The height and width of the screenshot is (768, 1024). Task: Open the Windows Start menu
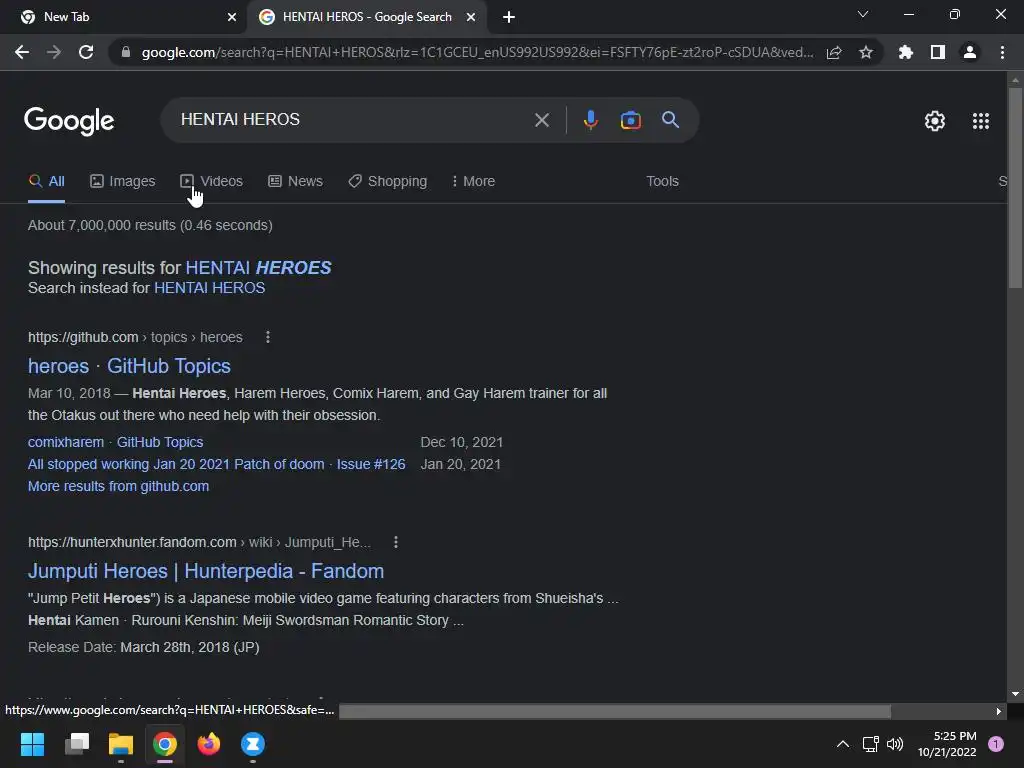click(x=32, y=744)
